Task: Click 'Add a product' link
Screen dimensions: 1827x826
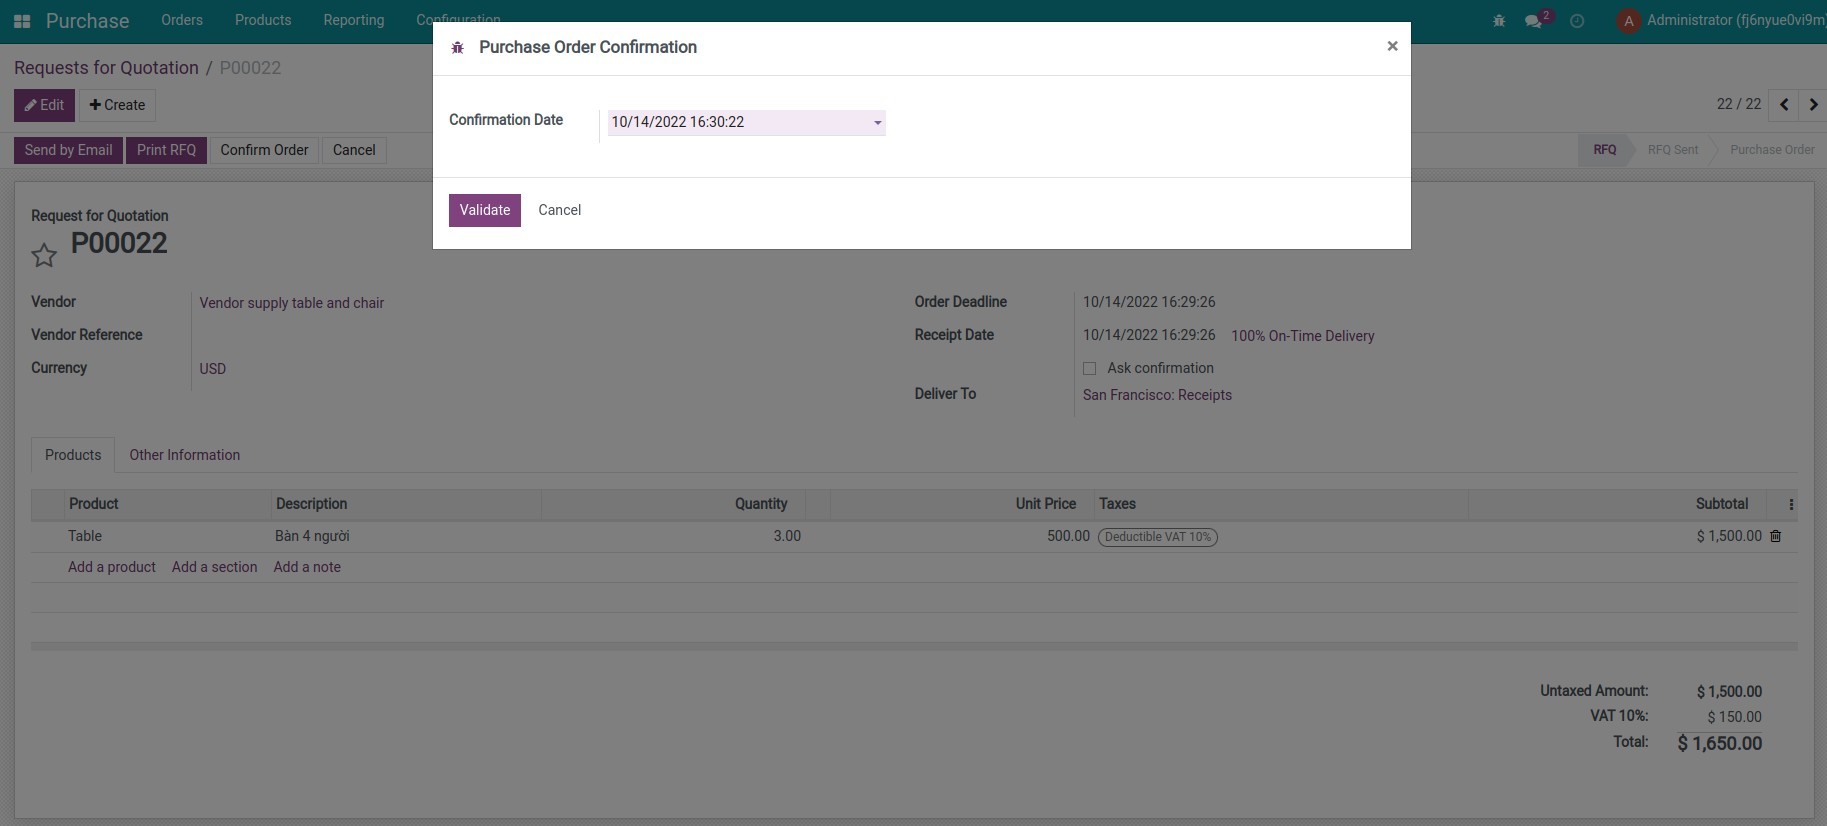Action: tap(112, 567)
